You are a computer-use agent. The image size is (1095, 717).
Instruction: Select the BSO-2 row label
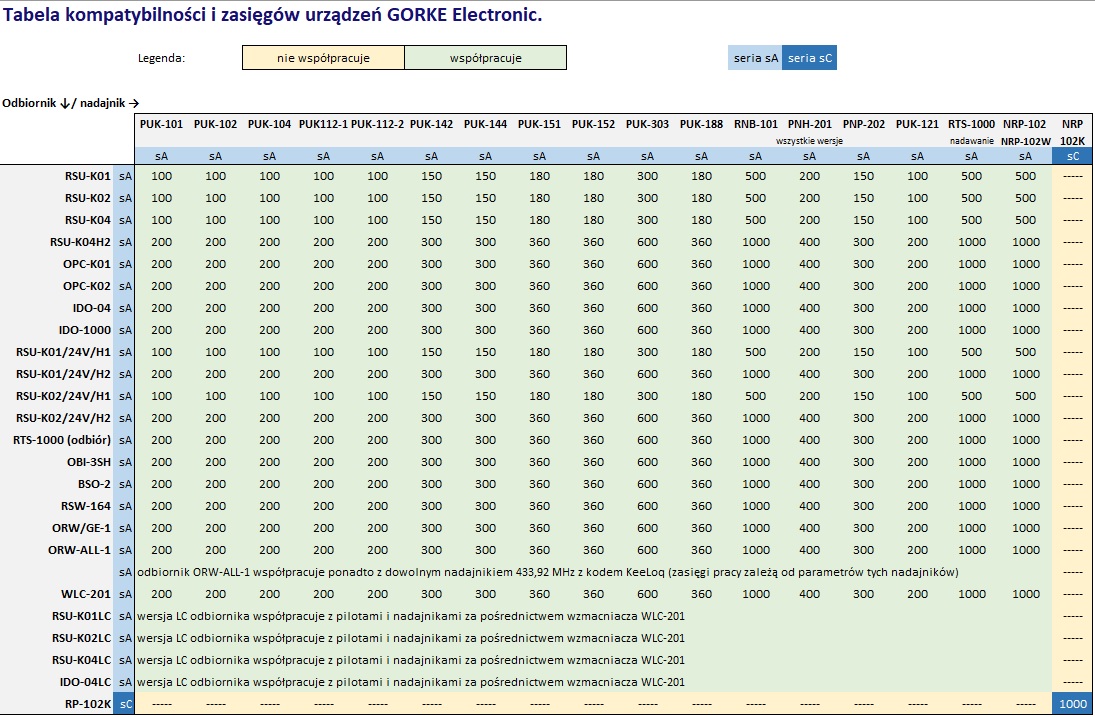tap(91, 484)
